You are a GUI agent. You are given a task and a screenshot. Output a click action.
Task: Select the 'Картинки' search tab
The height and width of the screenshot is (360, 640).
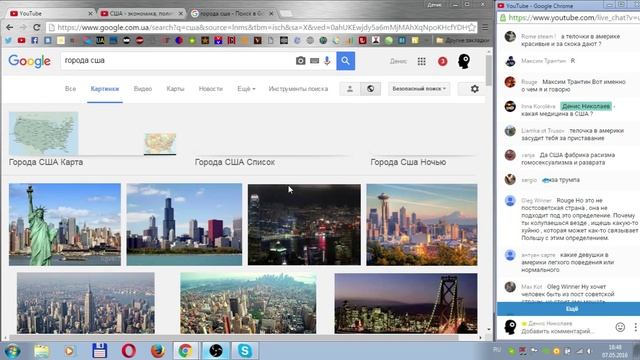point(105,89)
